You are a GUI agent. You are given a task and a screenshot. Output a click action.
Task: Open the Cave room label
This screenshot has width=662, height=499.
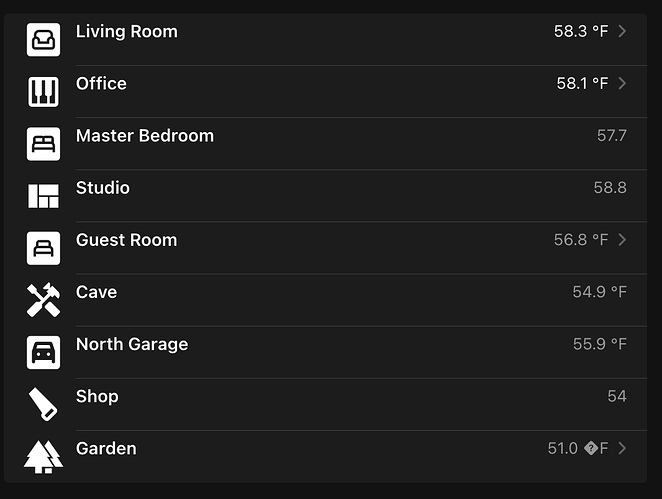pos(96,292)
